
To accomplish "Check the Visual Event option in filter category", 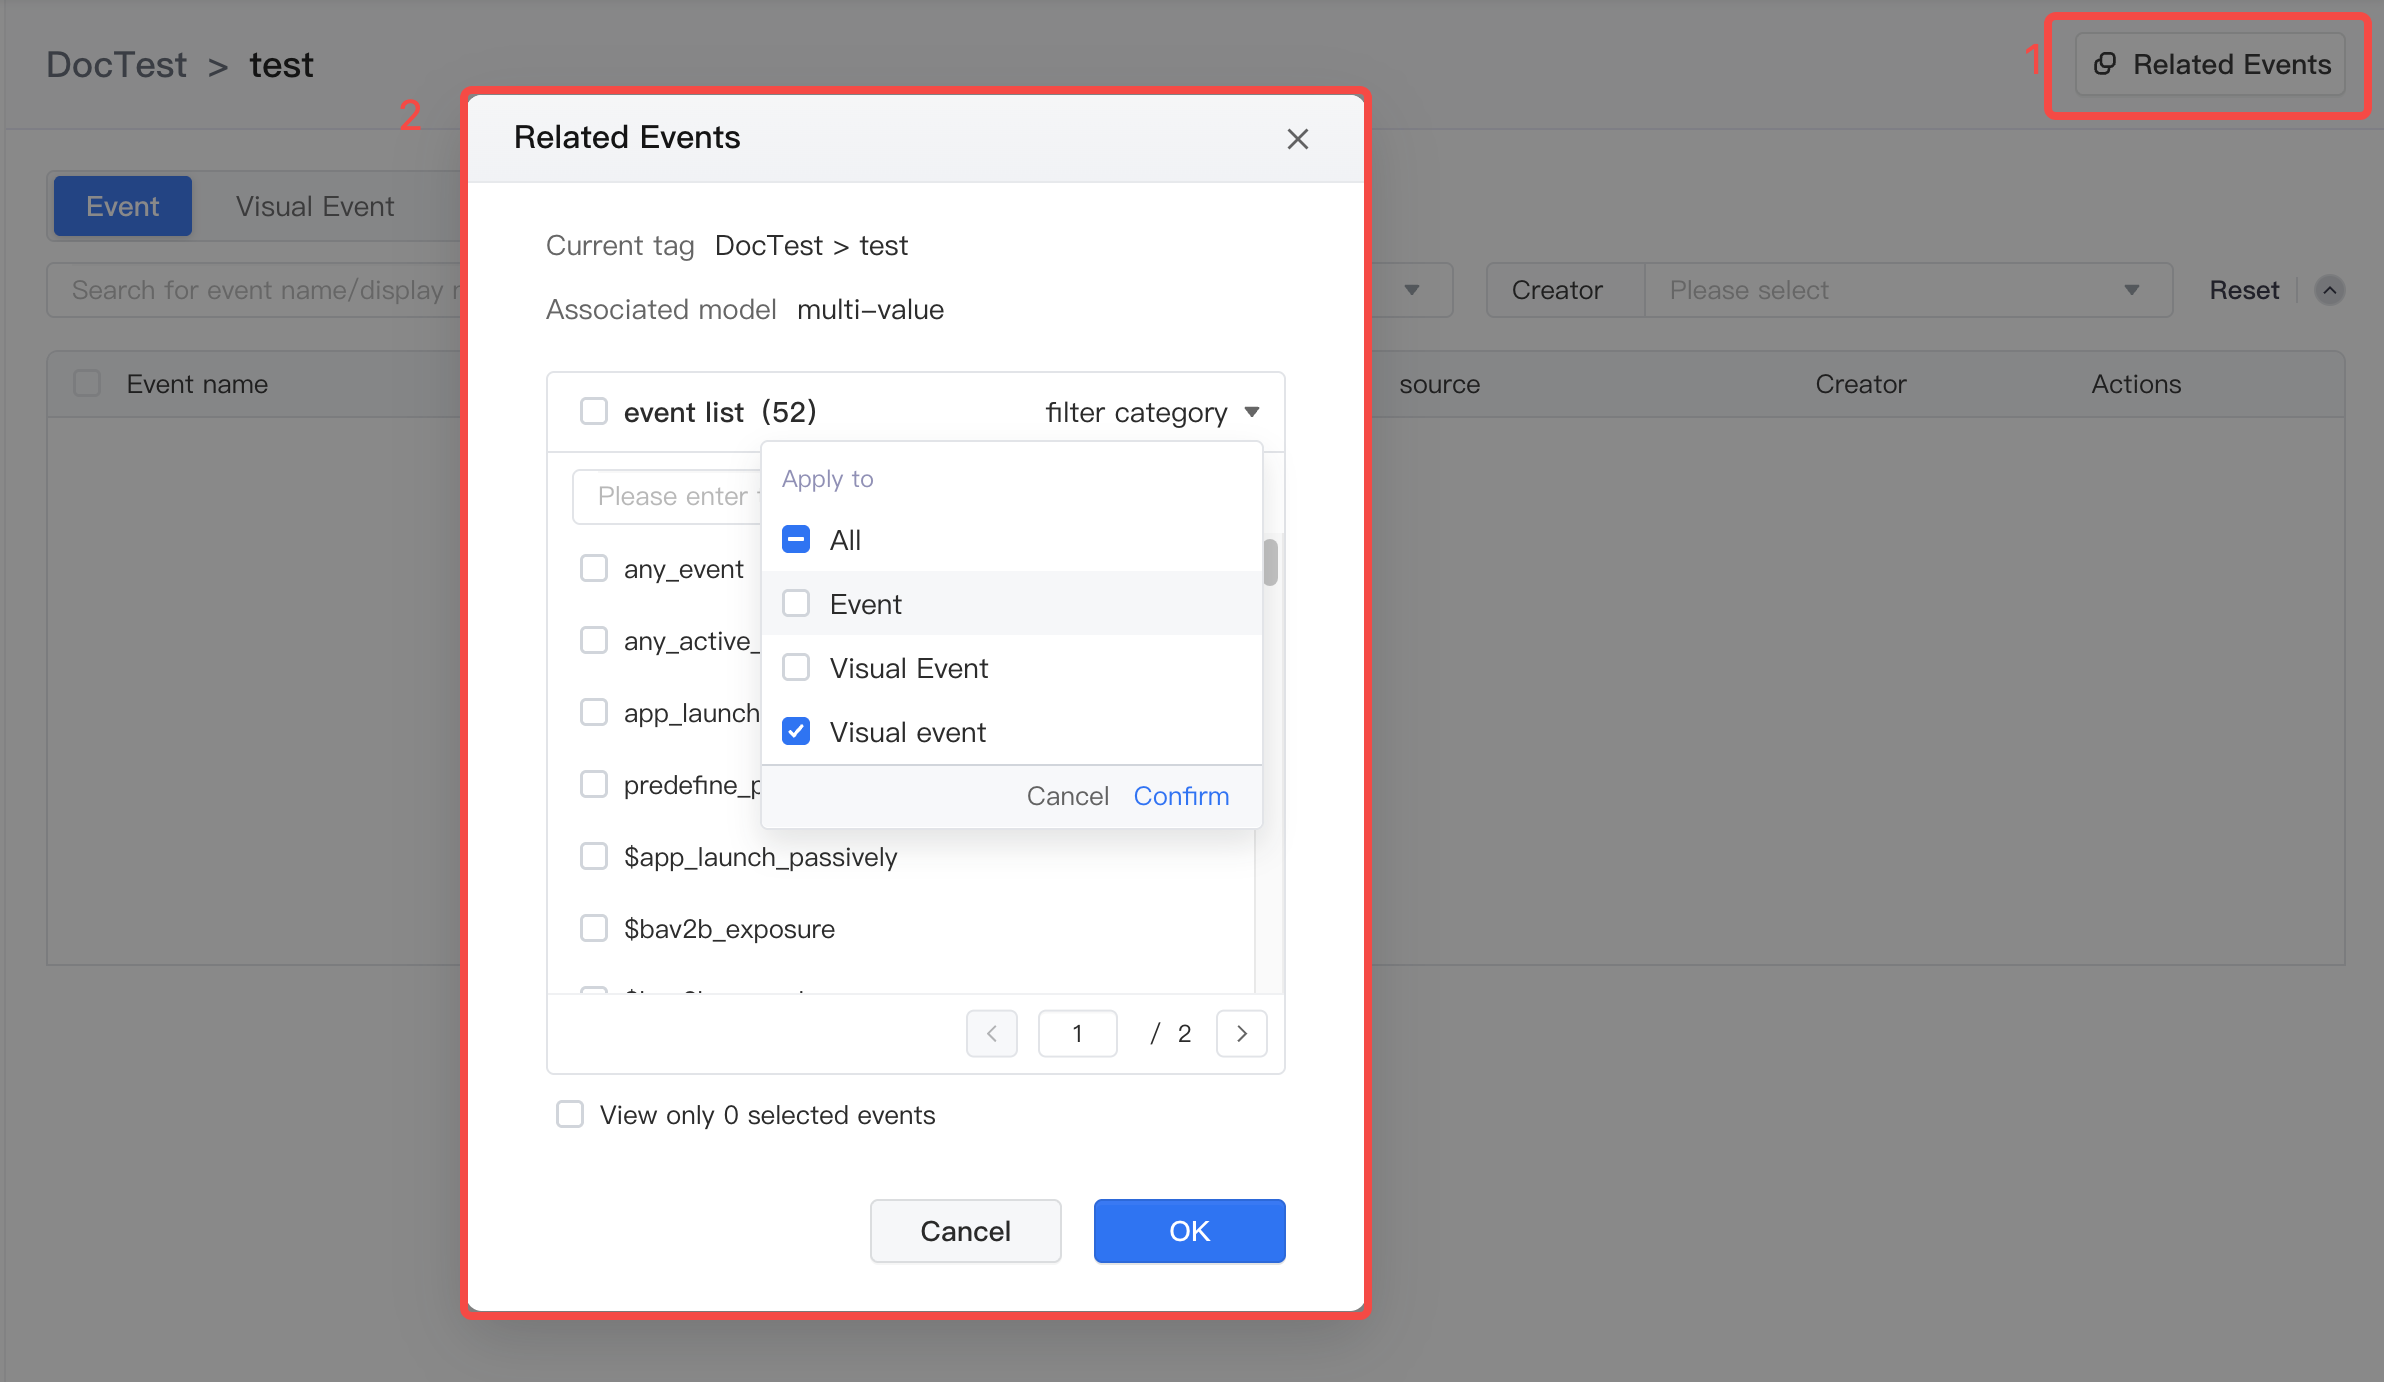I will 796,668.
